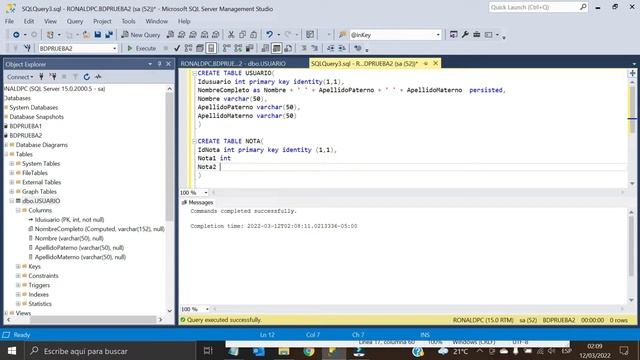Open the File menu
640x360 pixels.
click(9, 21)
